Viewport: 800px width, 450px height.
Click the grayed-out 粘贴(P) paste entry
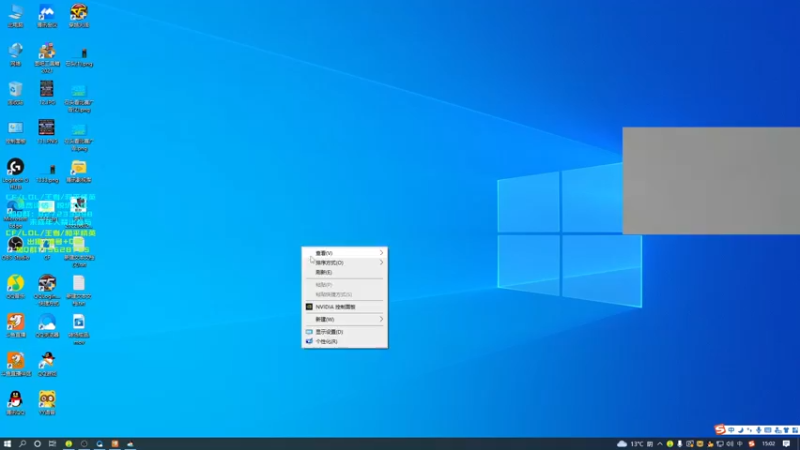pyautogui.click(x=344, y=285)
